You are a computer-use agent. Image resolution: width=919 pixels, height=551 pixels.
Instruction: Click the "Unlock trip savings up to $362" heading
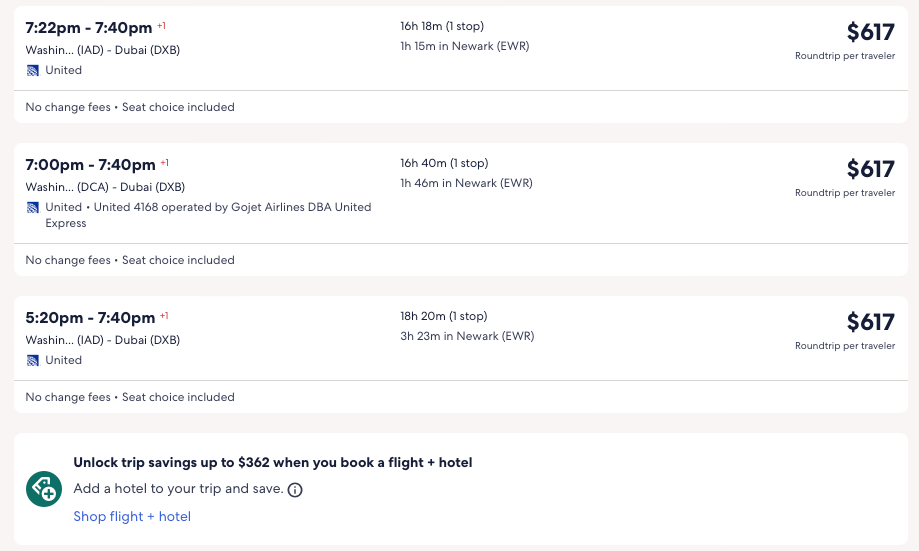(273, 463)
